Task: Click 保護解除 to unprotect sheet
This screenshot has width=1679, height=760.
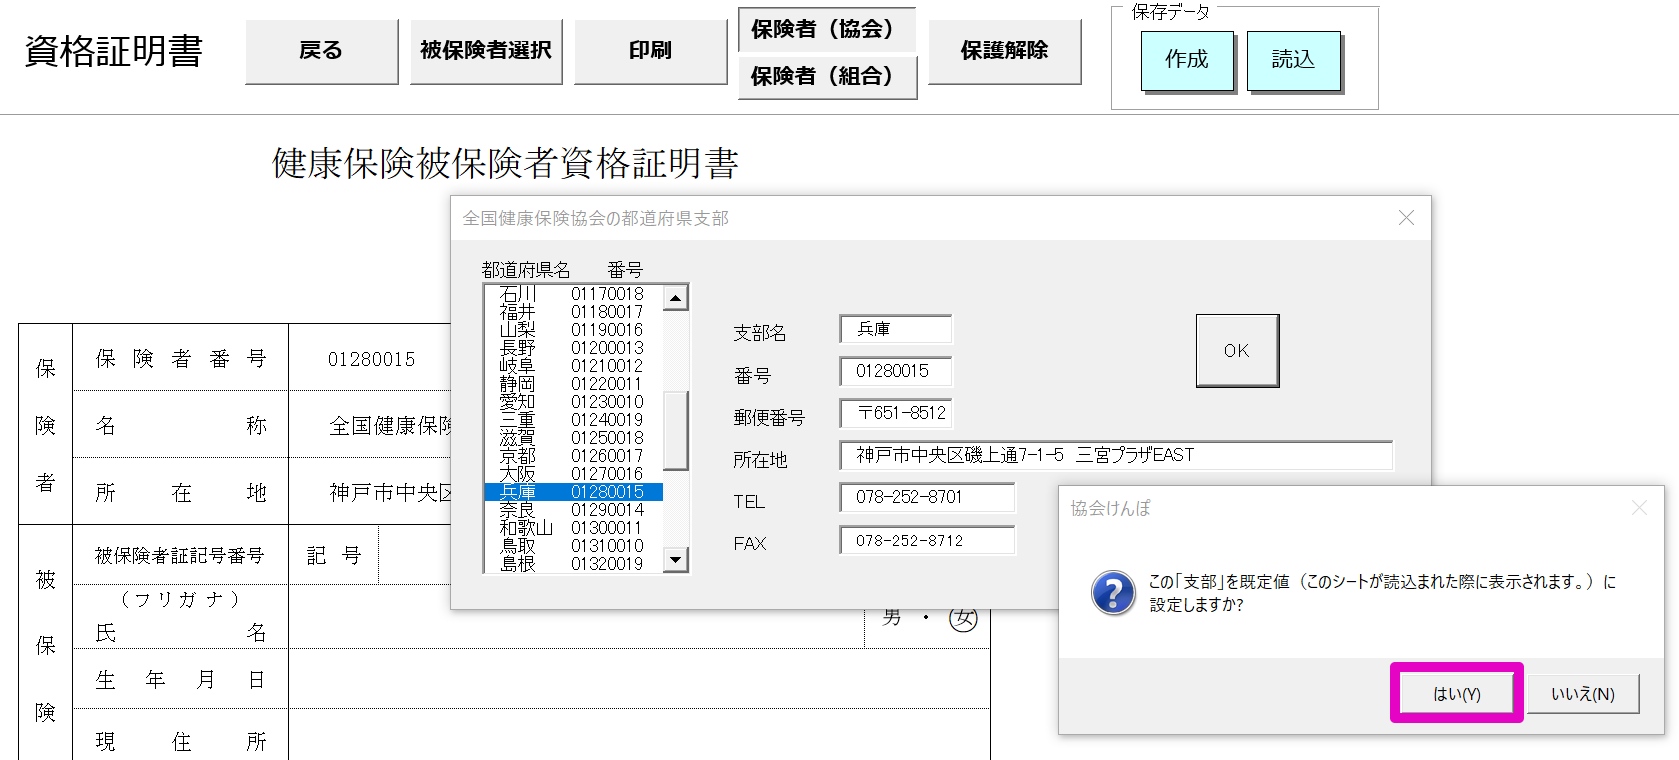Action: (1004, 51)
